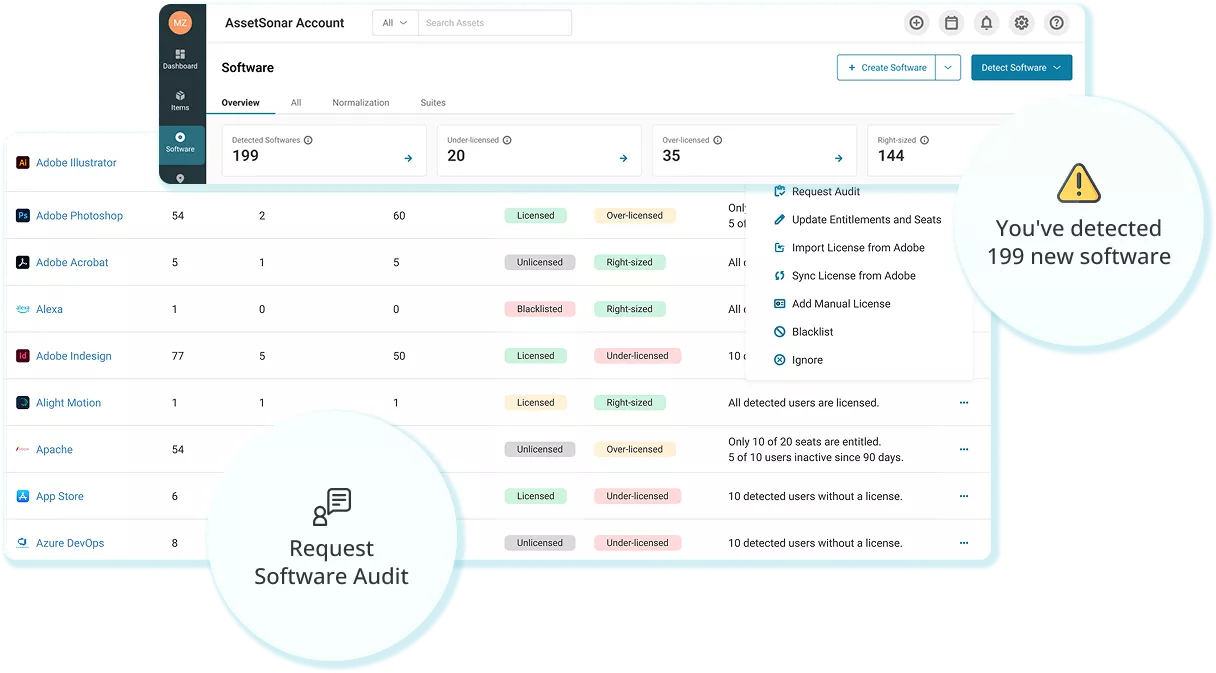
Task: Switch to the Overview tab
Action: tap(241, 102)
